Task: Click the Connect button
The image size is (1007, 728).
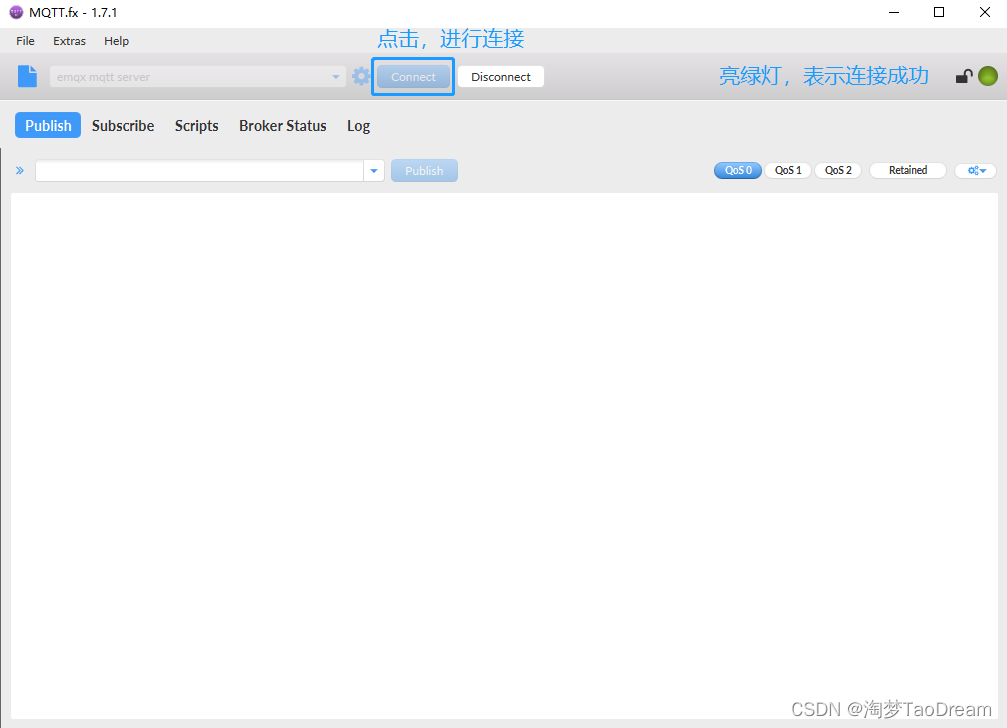Action: point(413,77)
